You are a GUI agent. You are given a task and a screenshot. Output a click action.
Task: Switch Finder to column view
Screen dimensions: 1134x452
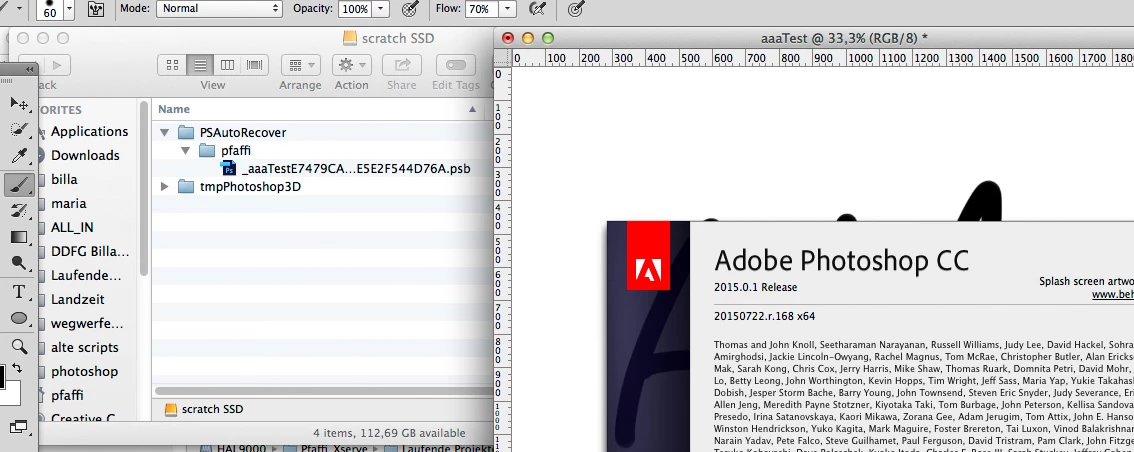click(227, 65)
